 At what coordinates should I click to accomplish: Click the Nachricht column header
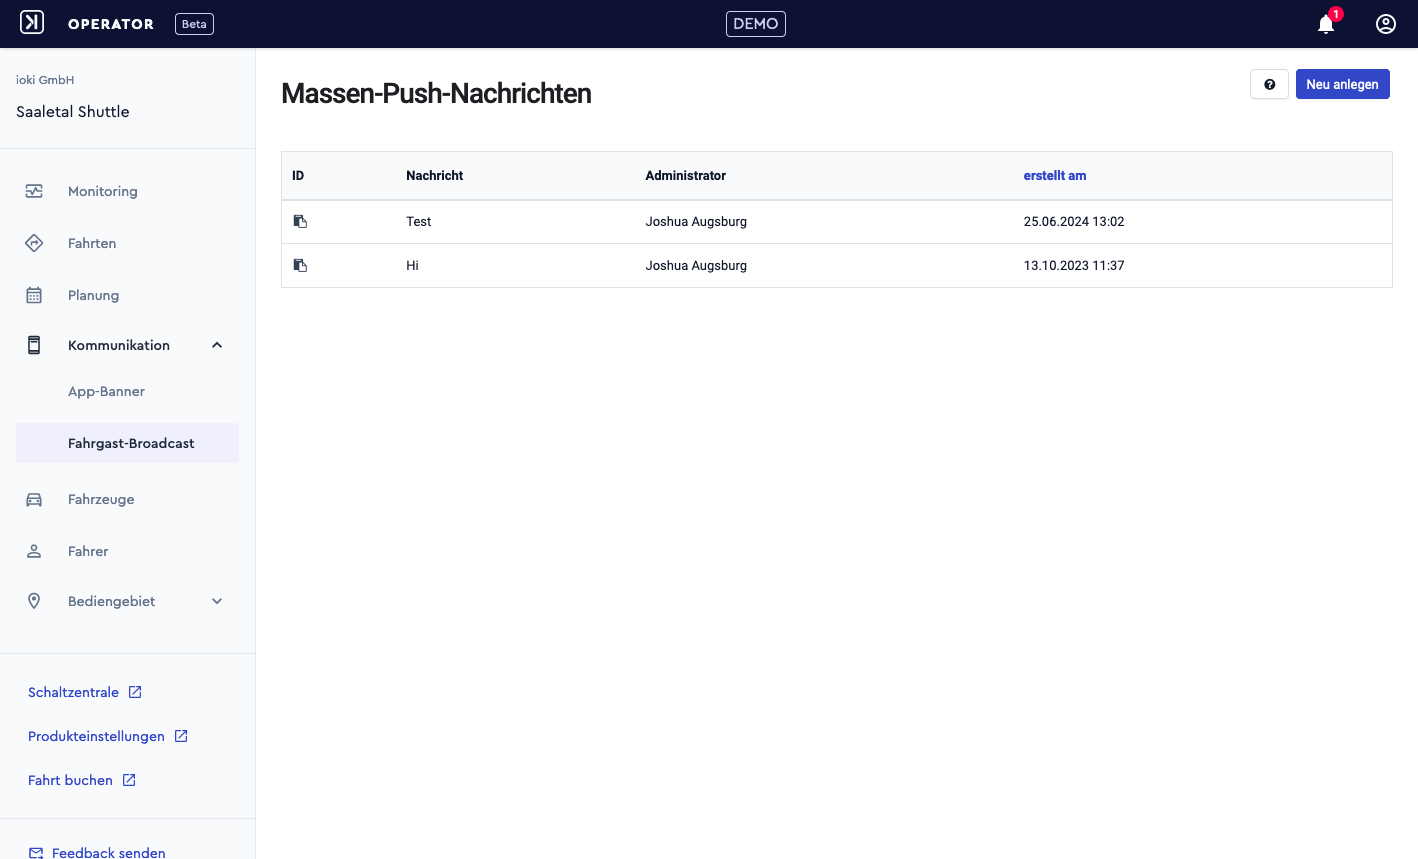pos(434,175)
